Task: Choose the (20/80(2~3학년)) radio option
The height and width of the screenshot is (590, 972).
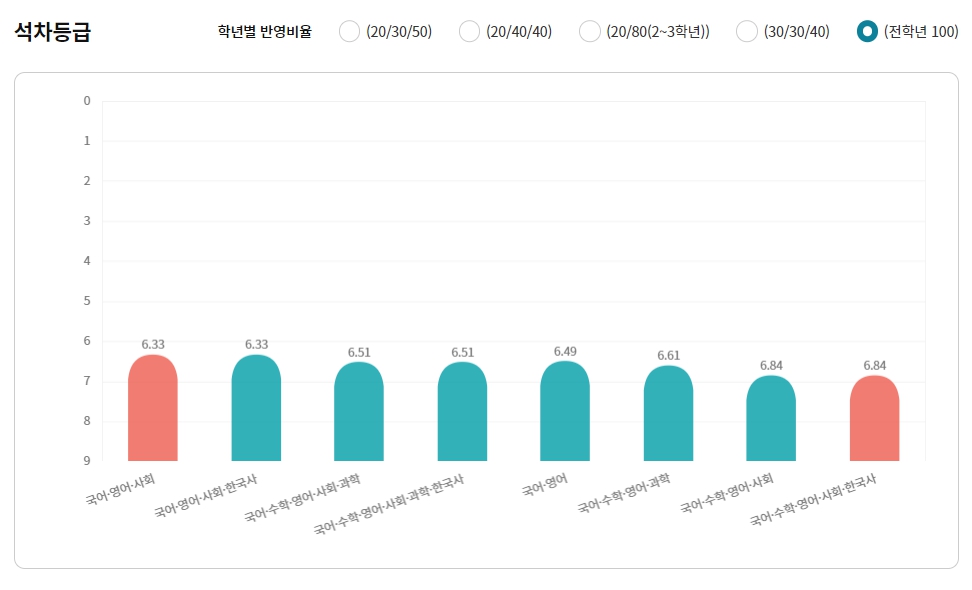Action: click(590, 31)
